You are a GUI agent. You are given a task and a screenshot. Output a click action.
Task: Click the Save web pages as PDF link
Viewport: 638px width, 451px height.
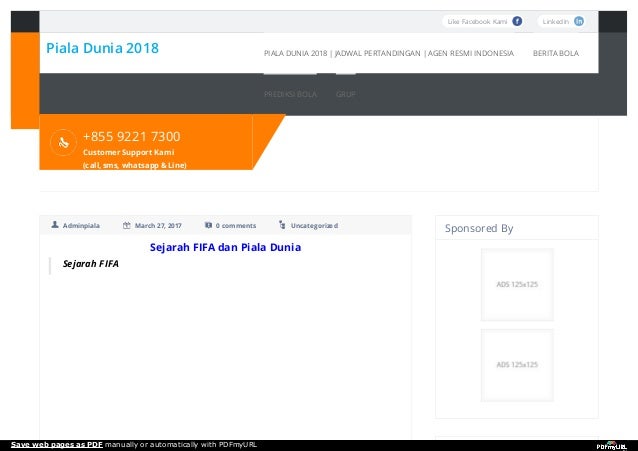57,444
